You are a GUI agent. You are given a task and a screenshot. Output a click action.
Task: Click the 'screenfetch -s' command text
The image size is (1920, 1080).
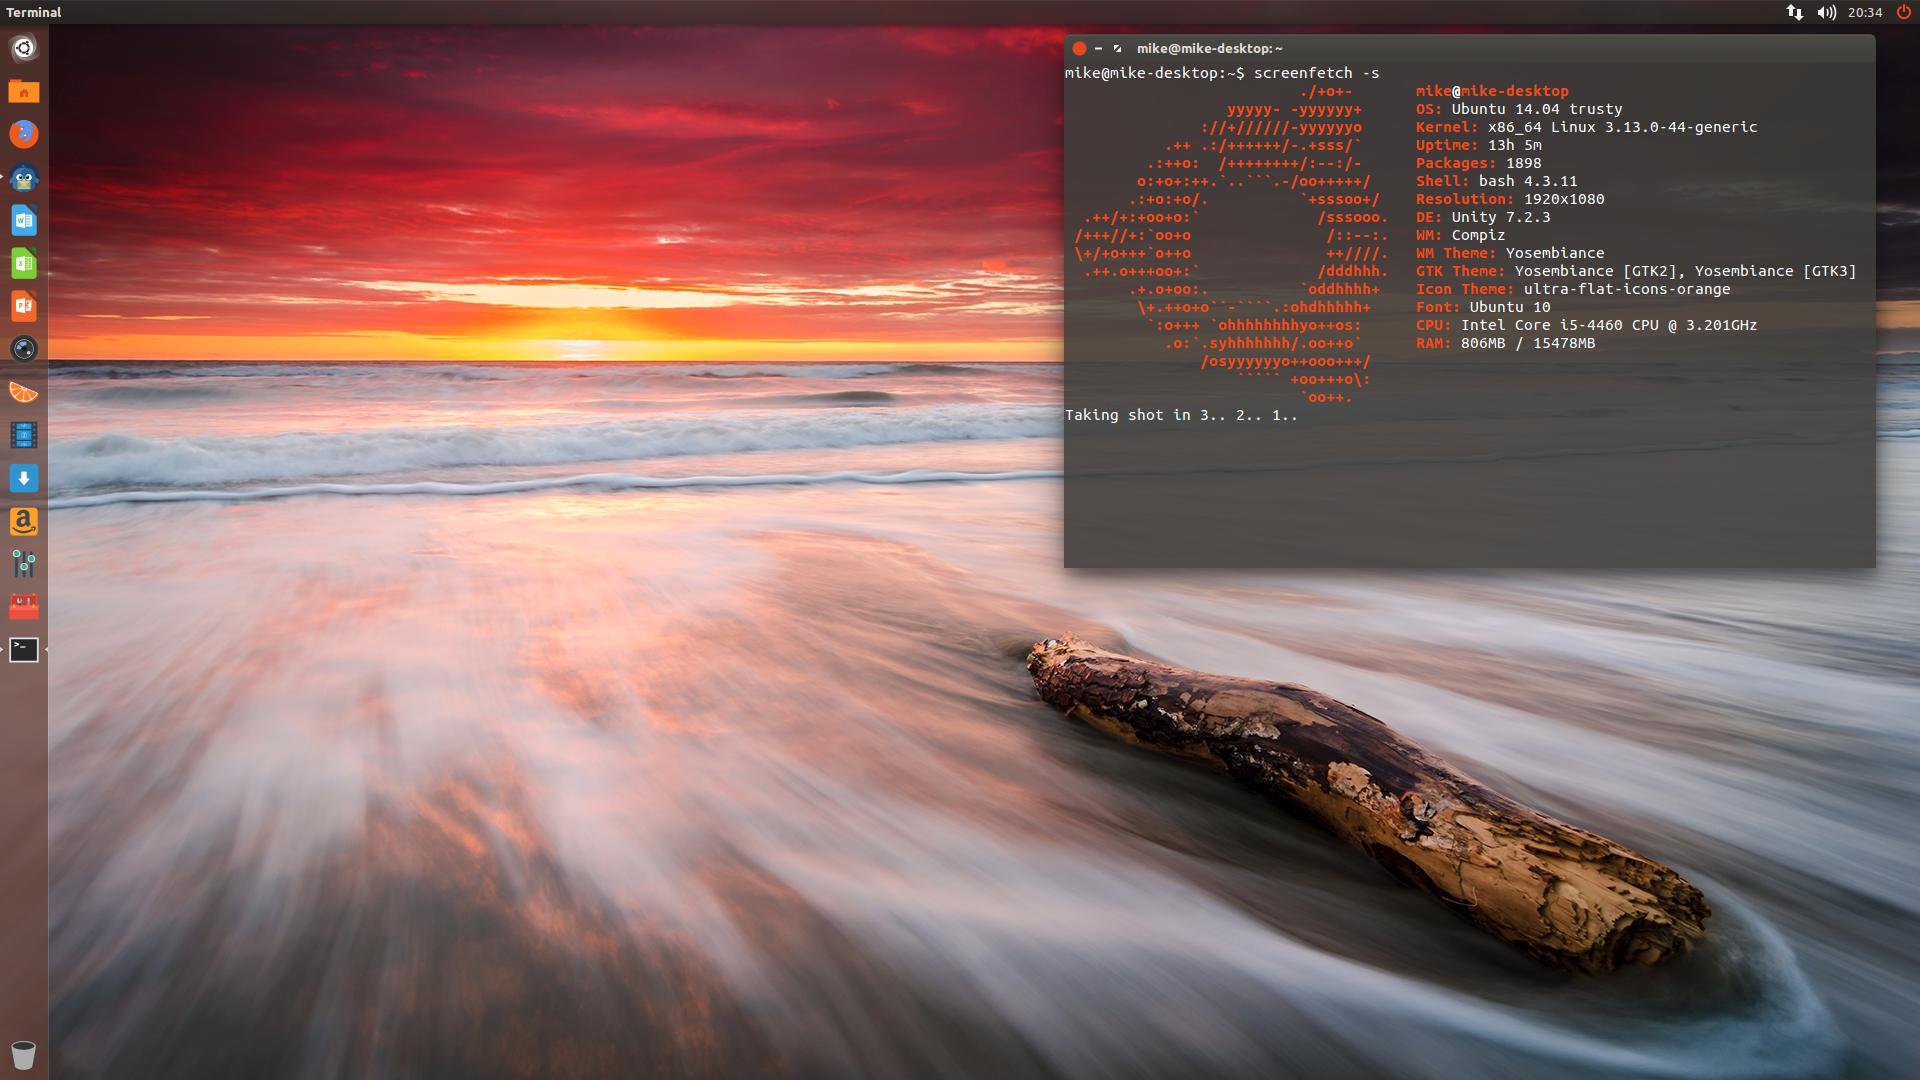[1316, 73]
